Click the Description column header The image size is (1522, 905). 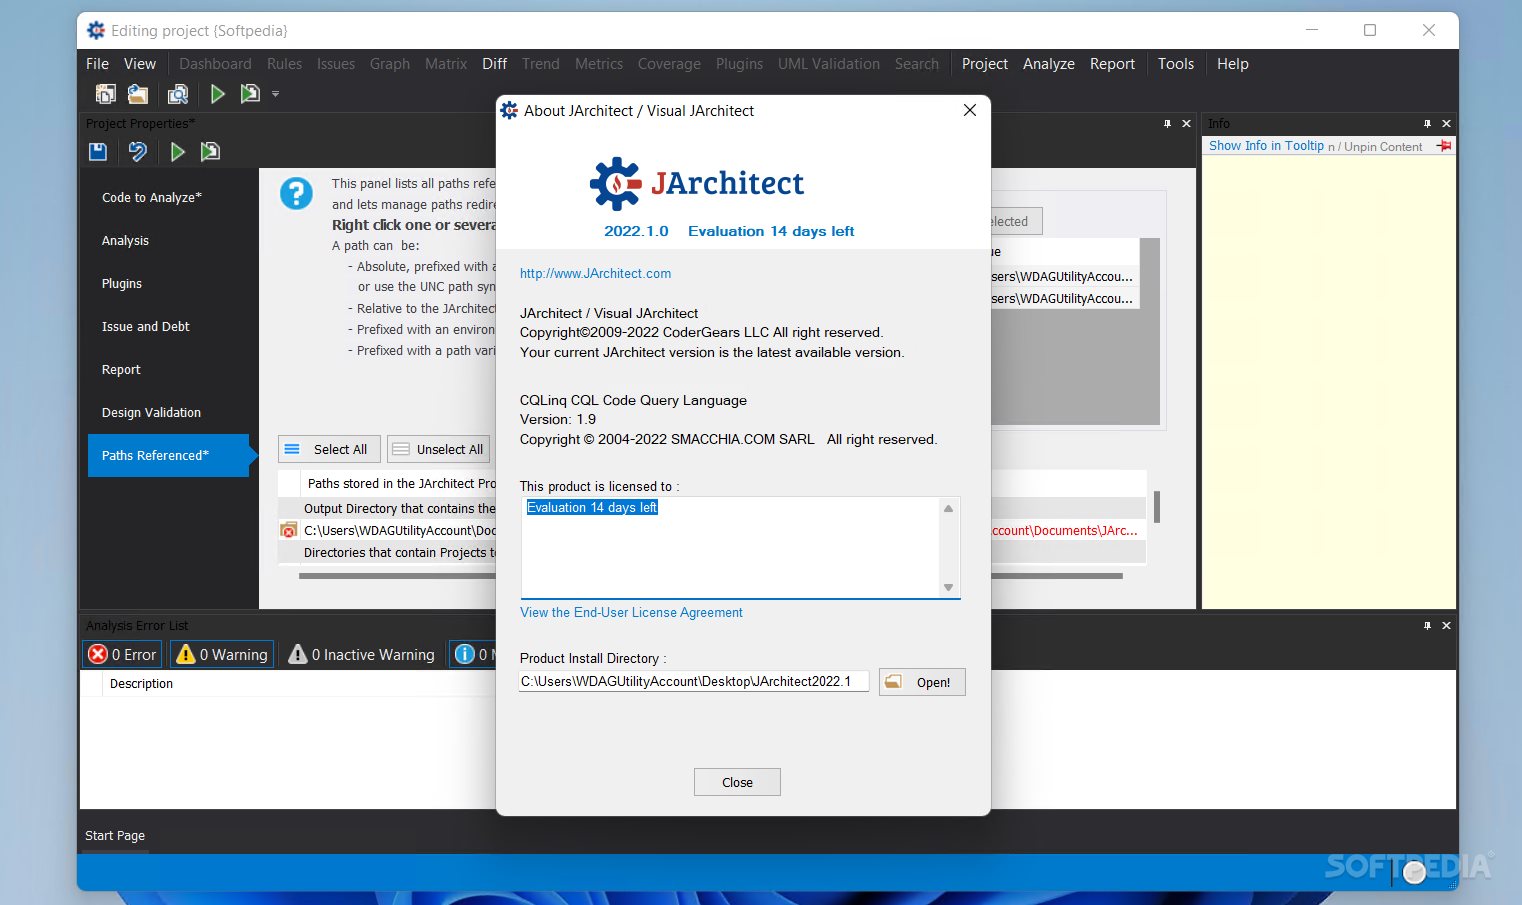141,684
